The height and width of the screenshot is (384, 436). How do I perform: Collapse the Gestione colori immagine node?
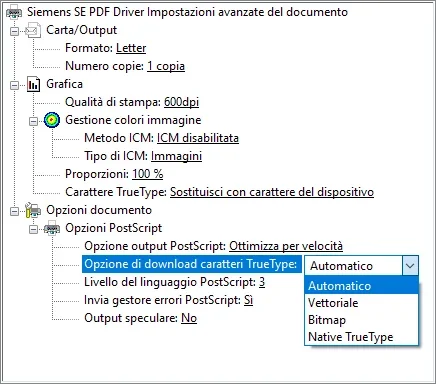click(33, 121)
